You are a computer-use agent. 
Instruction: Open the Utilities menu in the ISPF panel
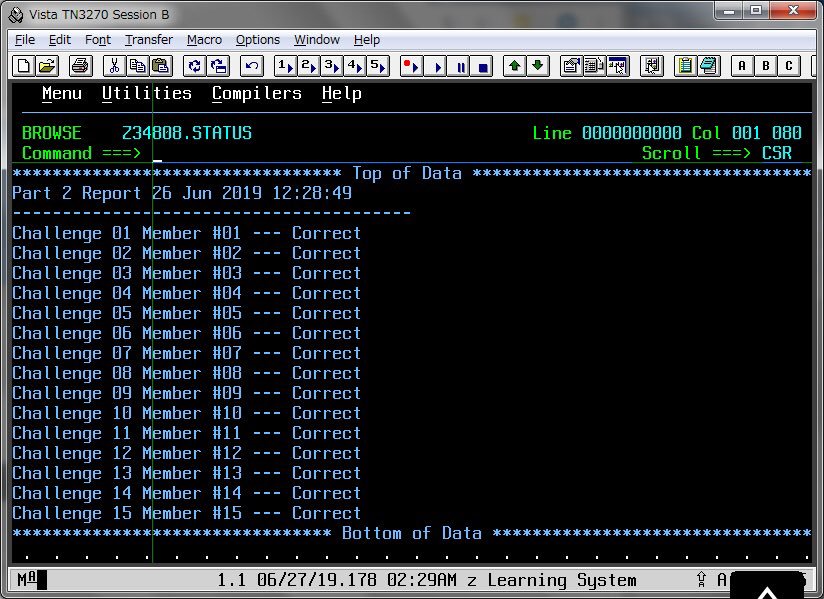pos(146,93)
